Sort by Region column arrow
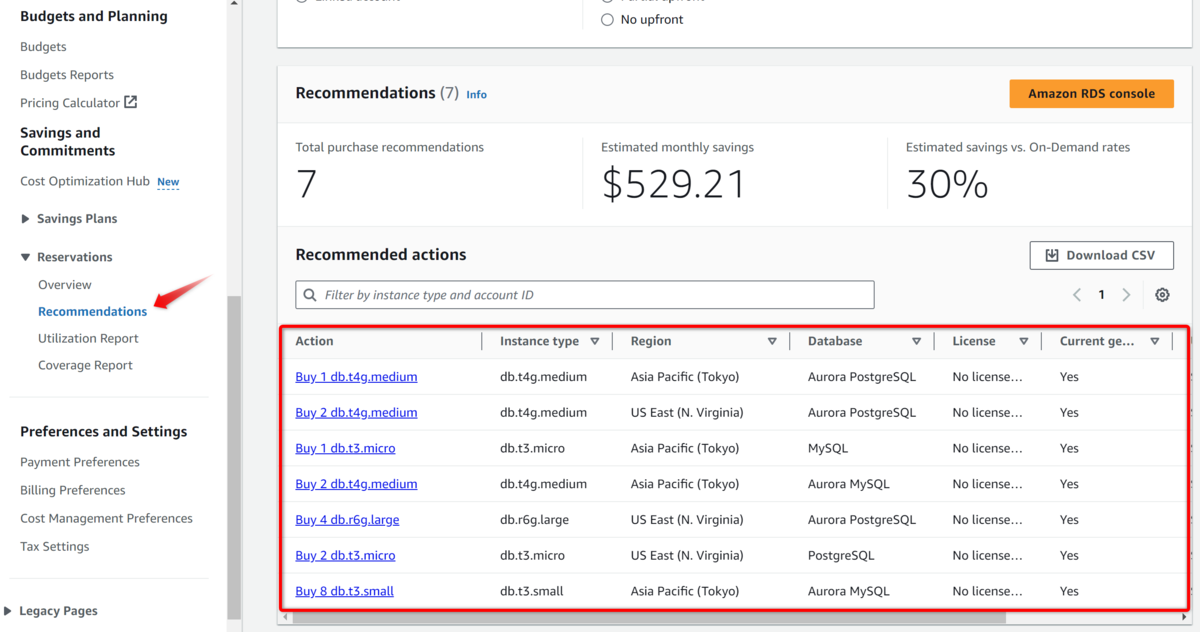 click(x=772, y=341)
